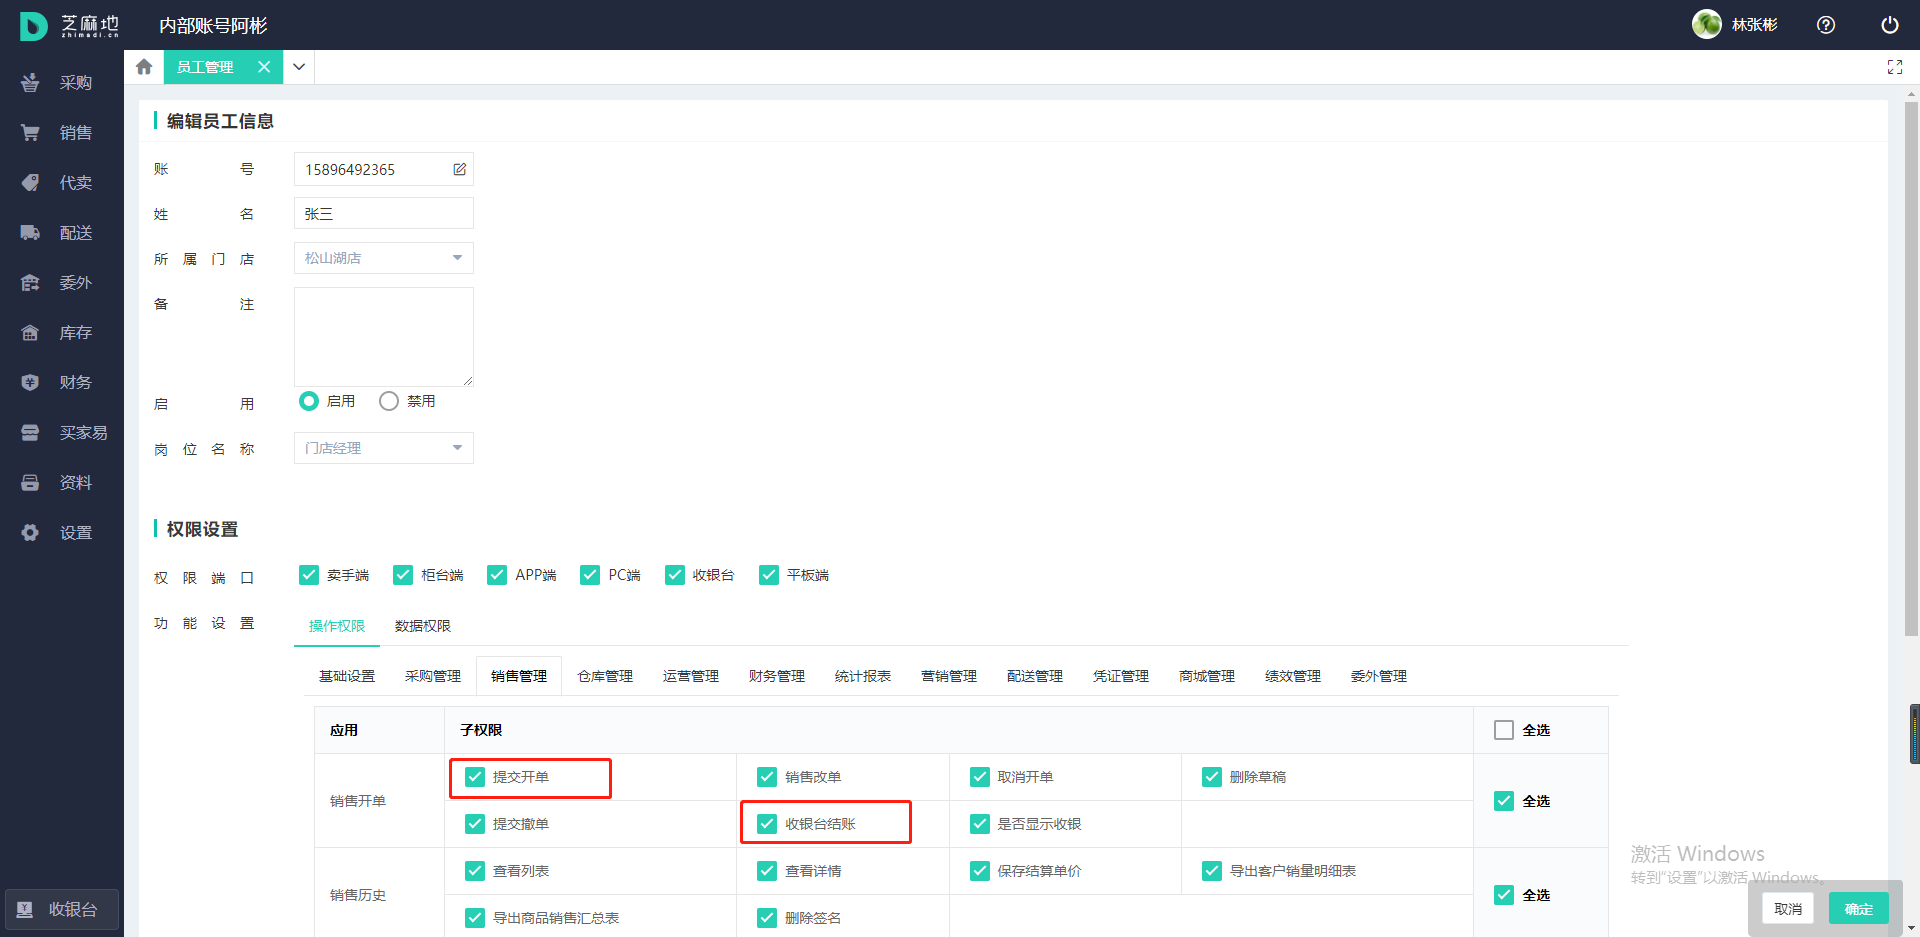Toggle 全选 for 销售历史 row
Screen dimensions: 1920x937
[1504, 895]
